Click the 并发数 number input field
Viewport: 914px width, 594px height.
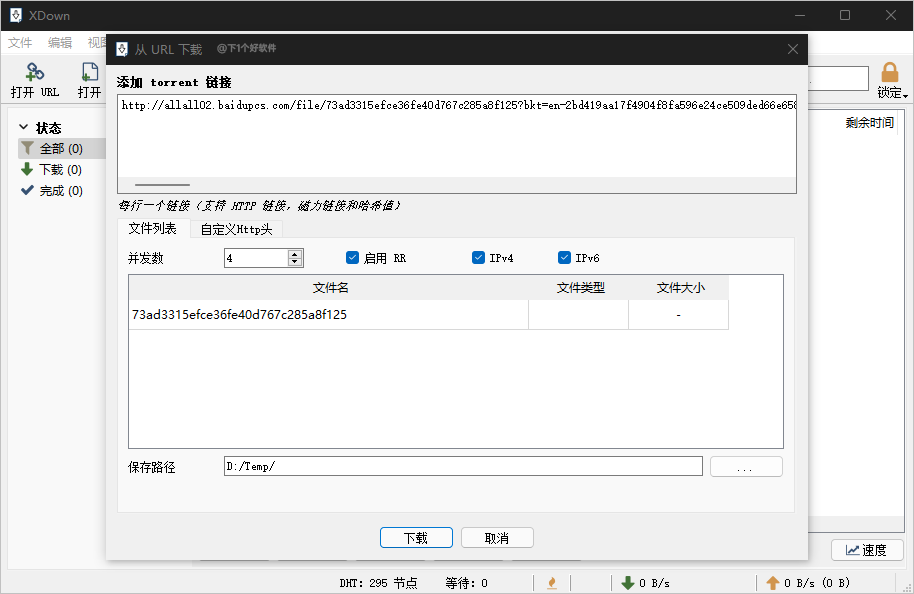point(256,258)
